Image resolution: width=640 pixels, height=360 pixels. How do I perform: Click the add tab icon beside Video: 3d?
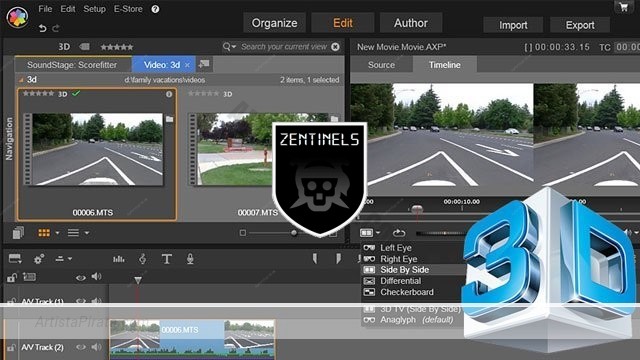tap(204, 64)
